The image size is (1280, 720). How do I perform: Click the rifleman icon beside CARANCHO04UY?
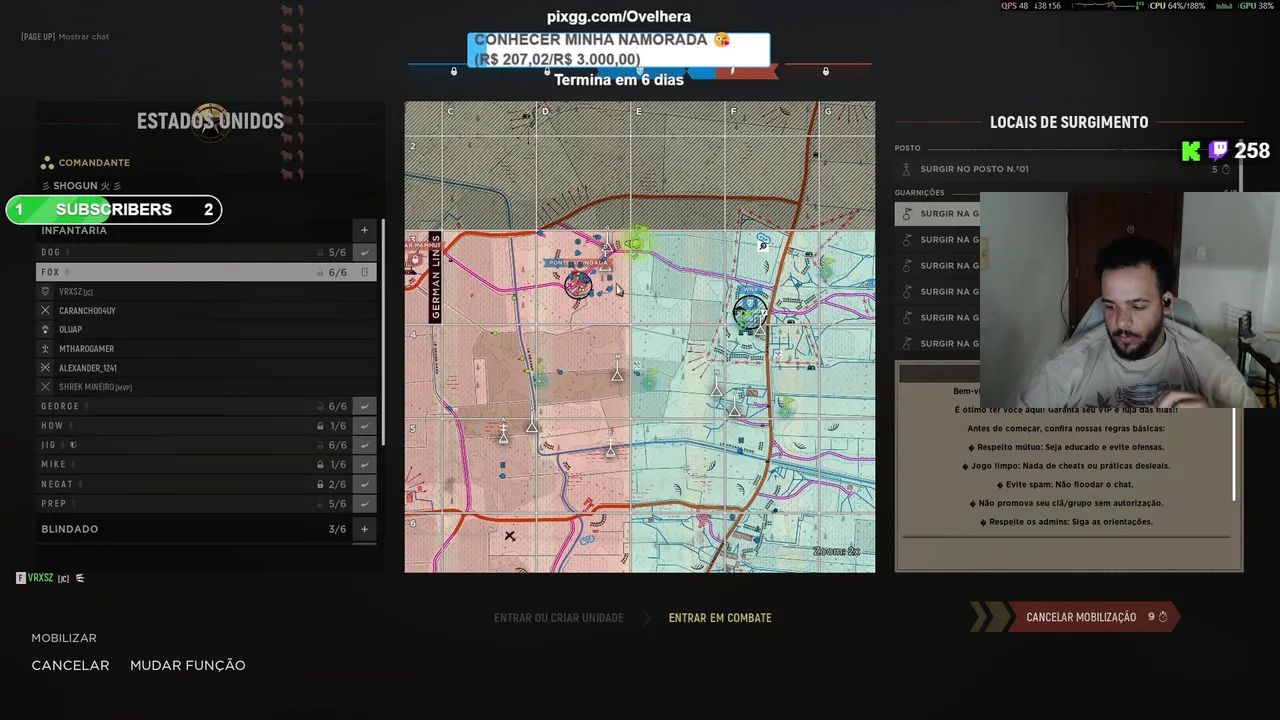45,311
